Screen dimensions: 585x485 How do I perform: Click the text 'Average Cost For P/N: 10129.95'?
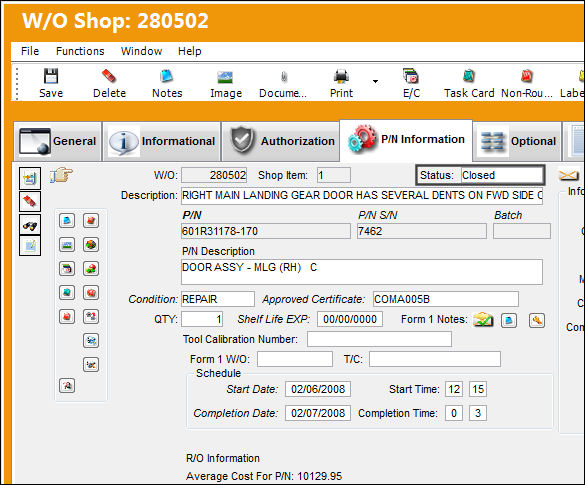point(264,476)
